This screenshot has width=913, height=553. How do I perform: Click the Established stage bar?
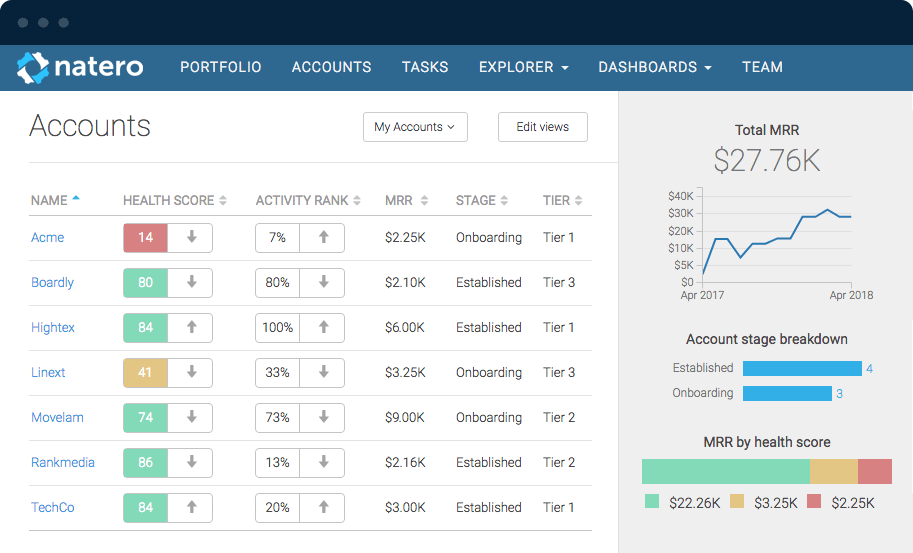[802, 368]
